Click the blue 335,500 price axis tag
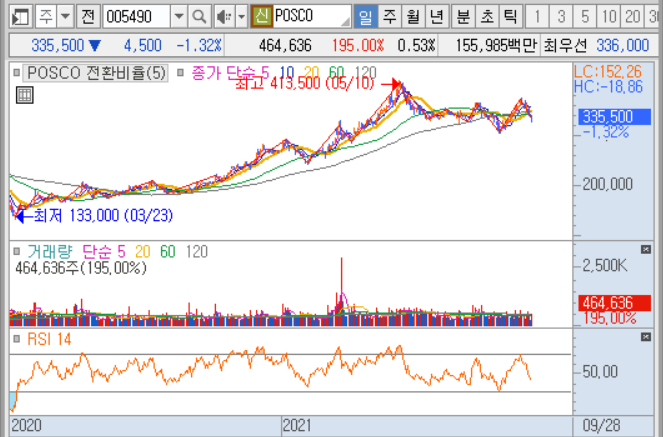 pos(614,117)
